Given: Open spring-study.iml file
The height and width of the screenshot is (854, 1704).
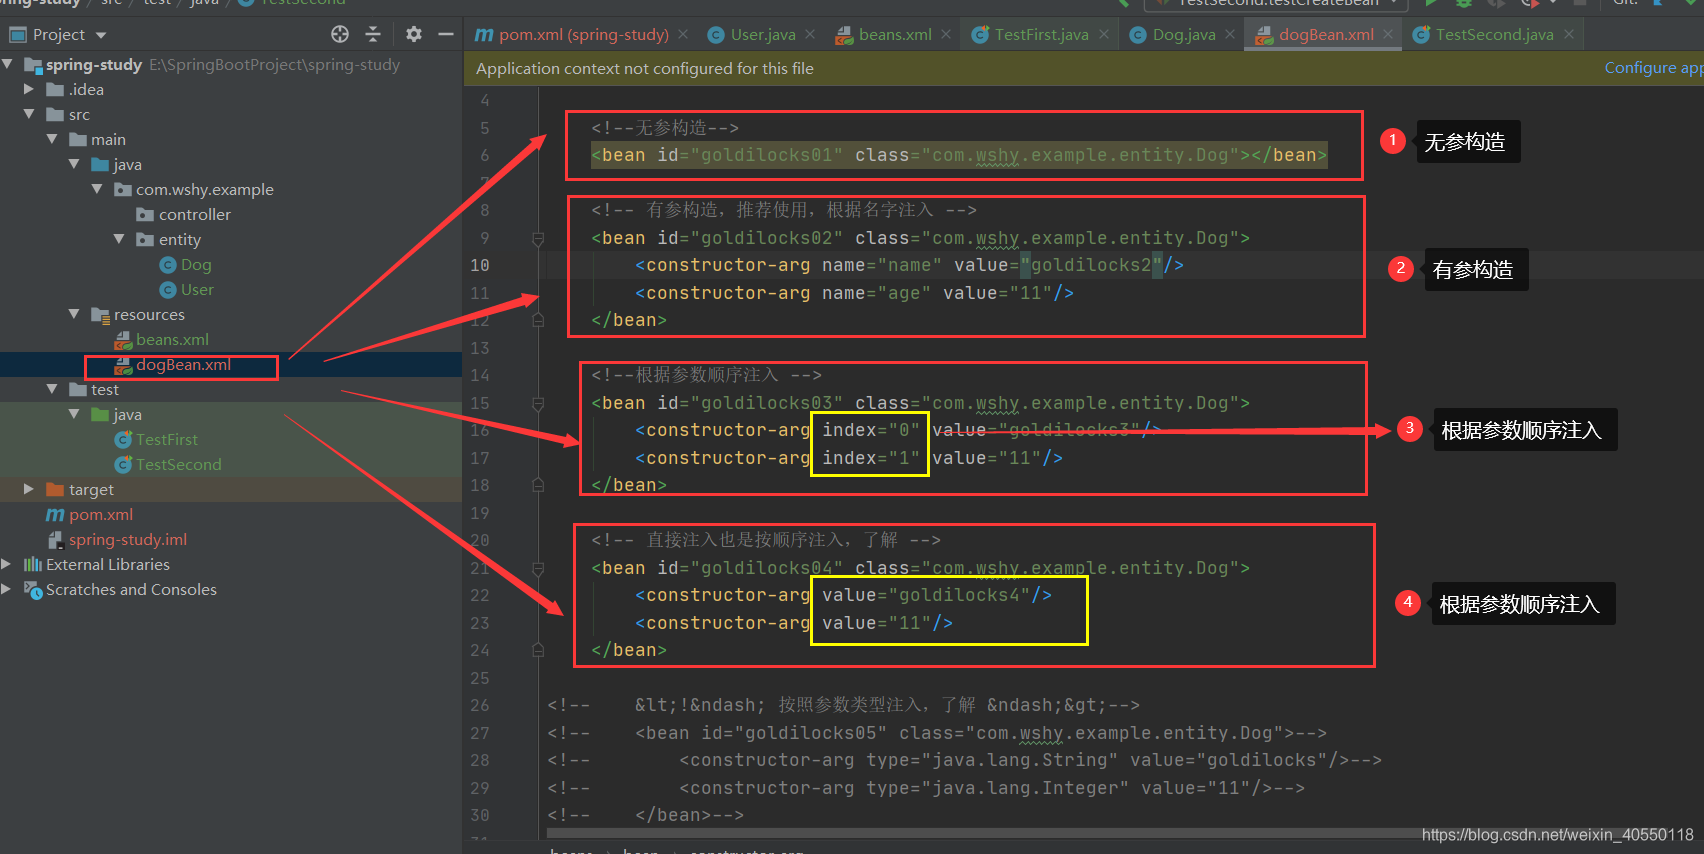Looking at the screenshot, I should pos(128,539).
